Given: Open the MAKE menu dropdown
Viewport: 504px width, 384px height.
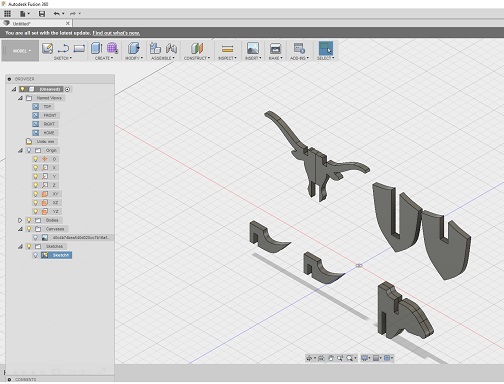Looking at the screenshot, I should click(275, 58).
